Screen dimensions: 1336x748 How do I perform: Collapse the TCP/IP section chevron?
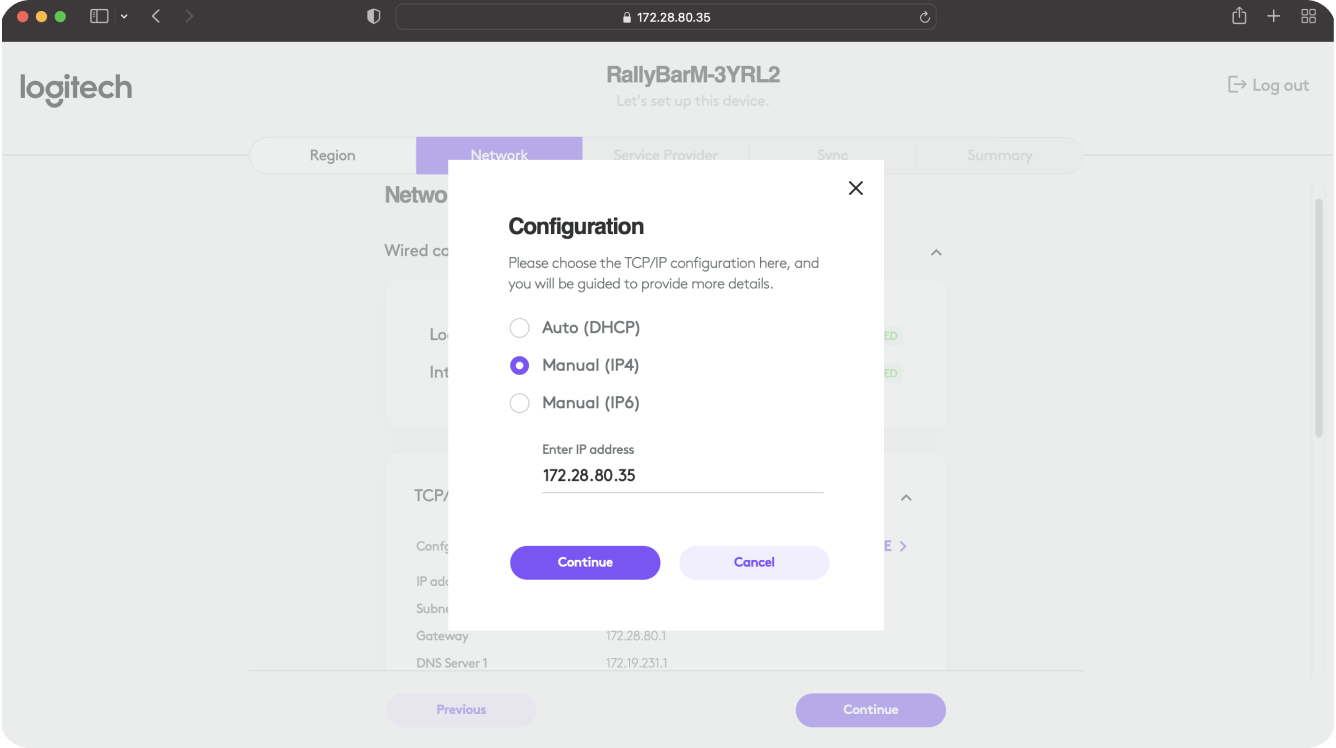click(x=906, y=497)
